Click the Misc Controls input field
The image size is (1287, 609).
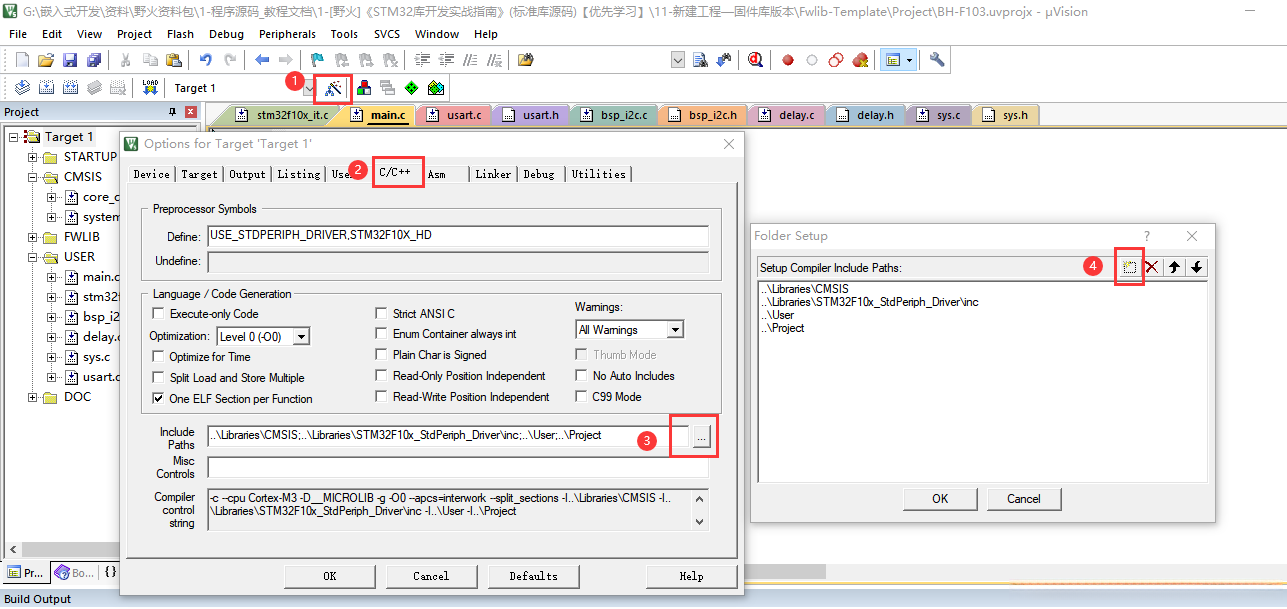[x=458, y=467]
